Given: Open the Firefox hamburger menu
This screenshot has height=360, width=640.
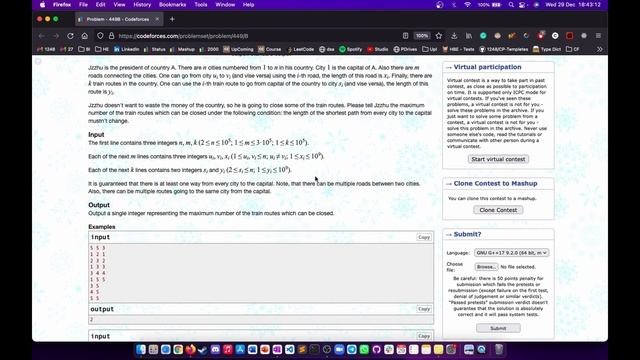Looking at the screenshot, I should 598,36.
